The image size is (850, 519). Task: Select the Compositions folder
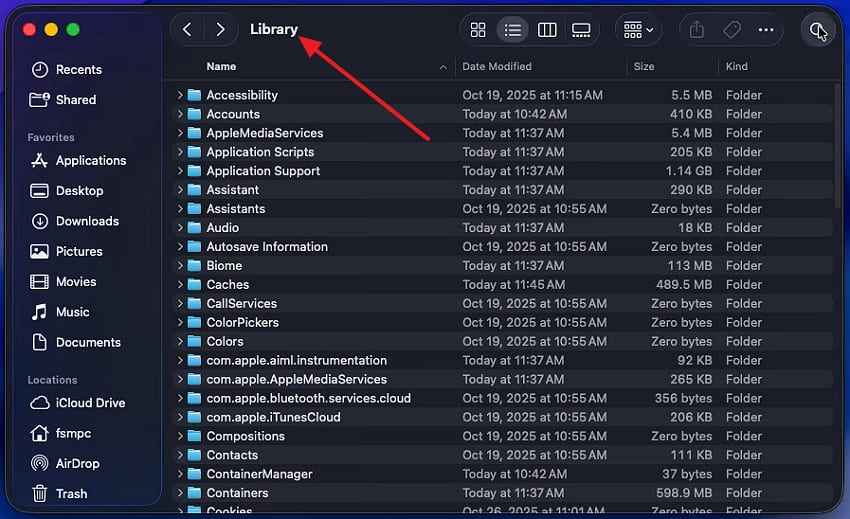click(503, 436)
